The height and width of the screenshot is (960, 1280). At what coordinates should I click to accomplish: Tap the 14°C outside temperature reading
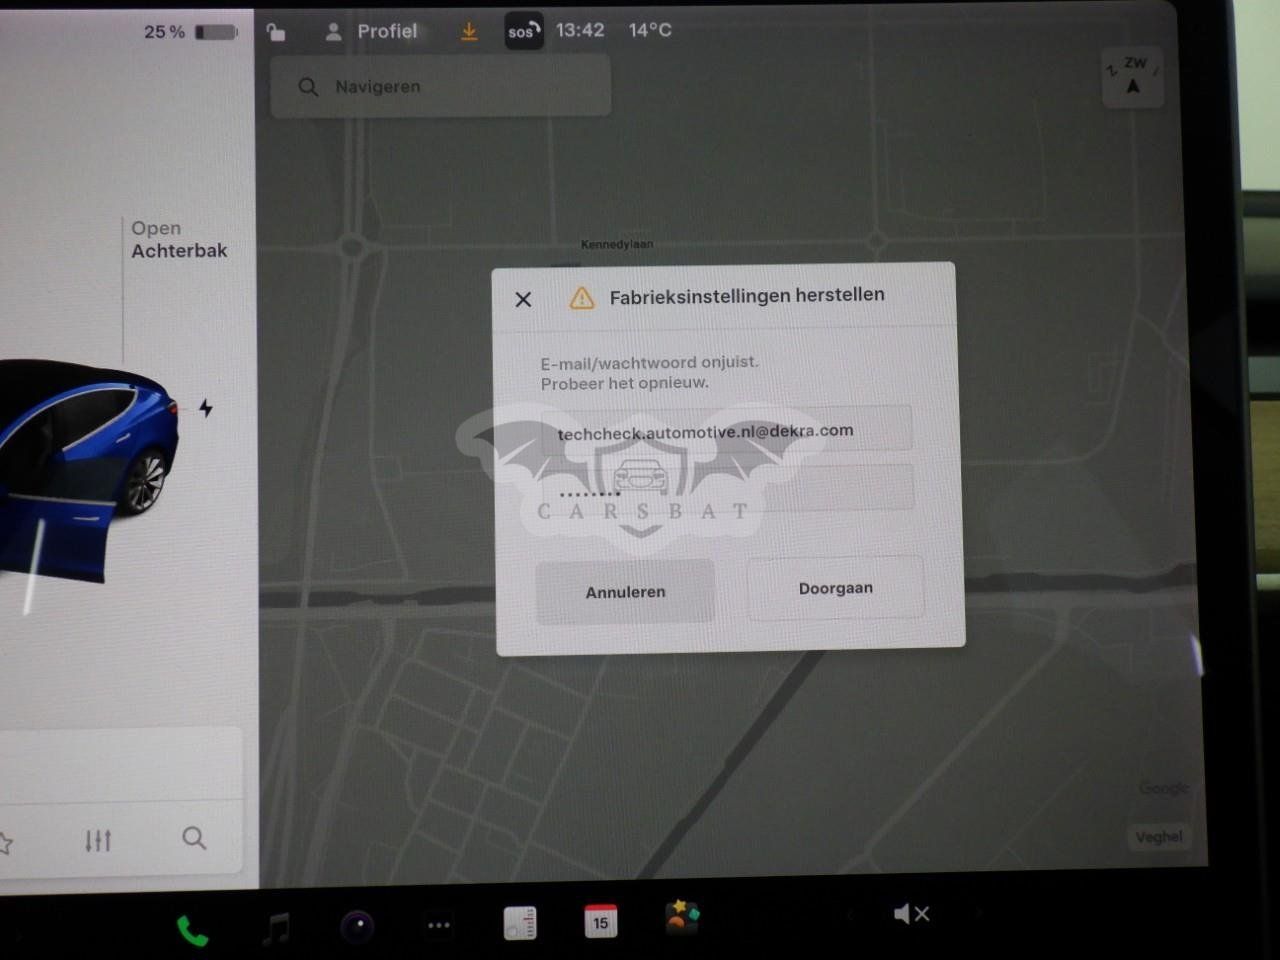coord(650,30)
